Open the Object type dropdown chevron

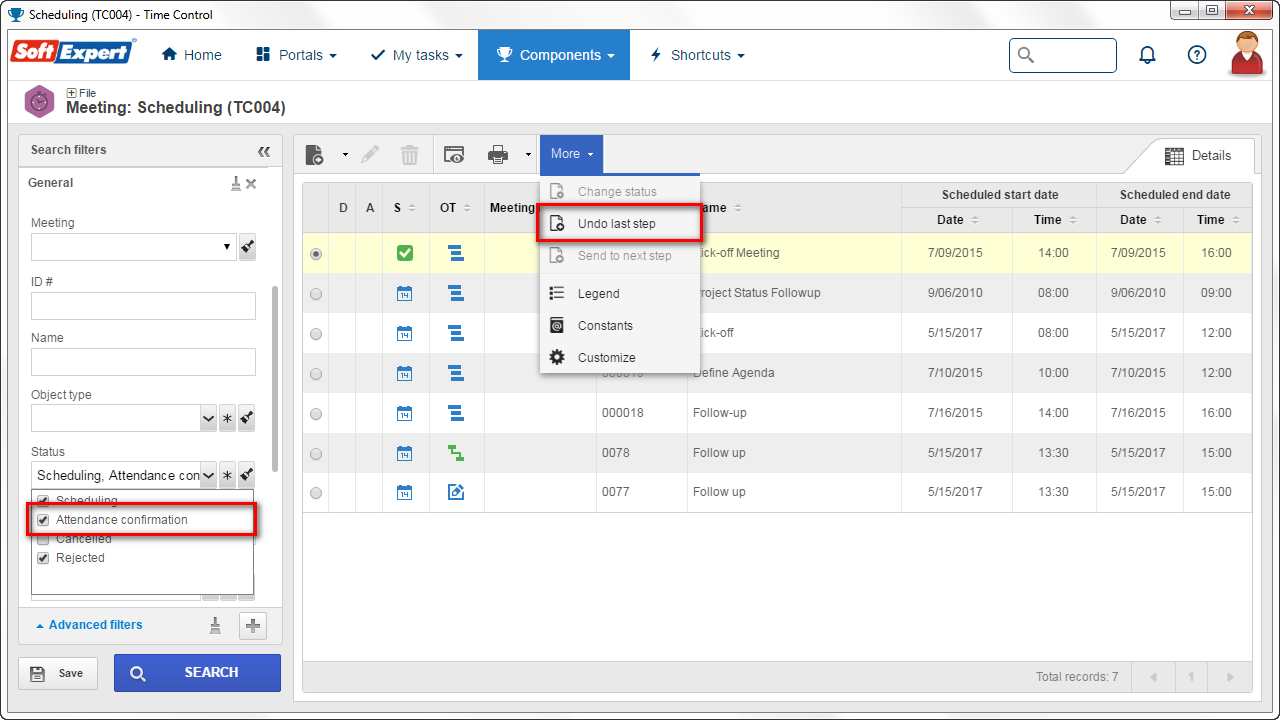point(208,418)
